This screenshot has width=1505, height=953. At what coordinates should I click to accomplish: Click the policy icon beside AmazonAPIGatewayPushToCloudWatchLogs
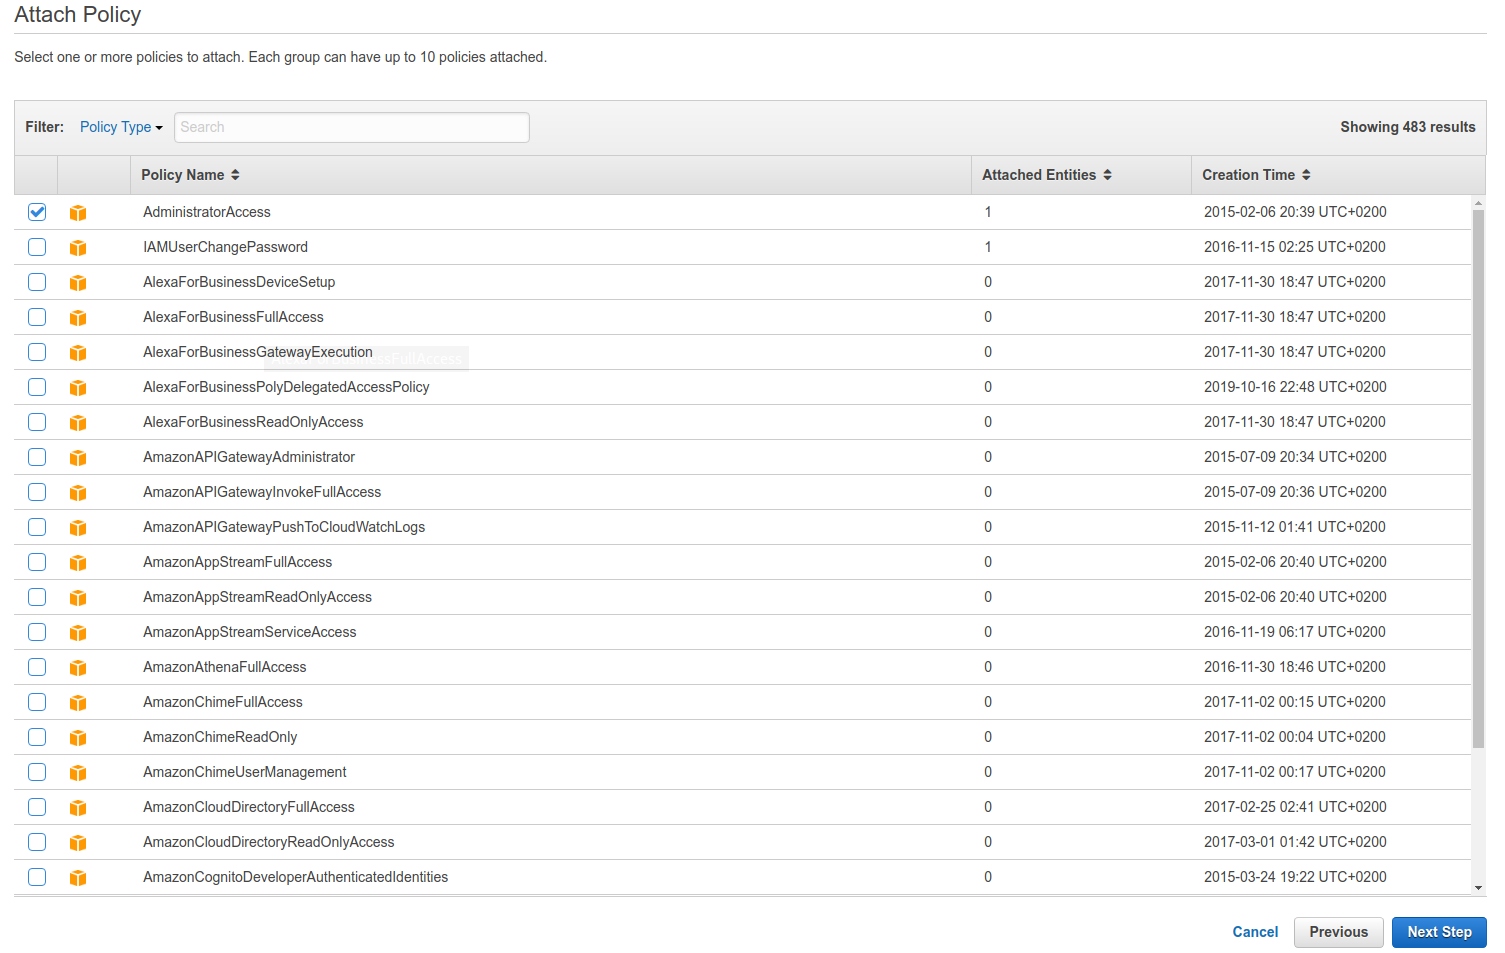(x=78, y=528)
